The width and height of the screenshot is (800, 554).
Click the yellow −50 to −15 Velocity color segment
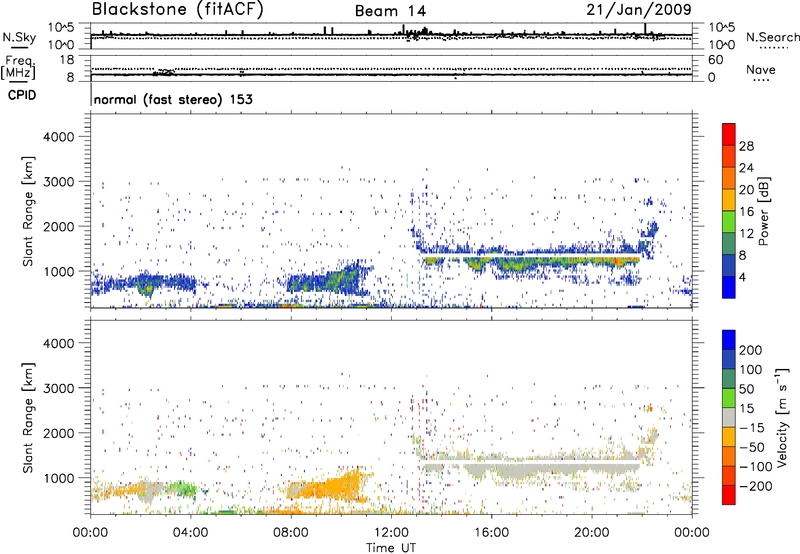click(x=729, y=437)
